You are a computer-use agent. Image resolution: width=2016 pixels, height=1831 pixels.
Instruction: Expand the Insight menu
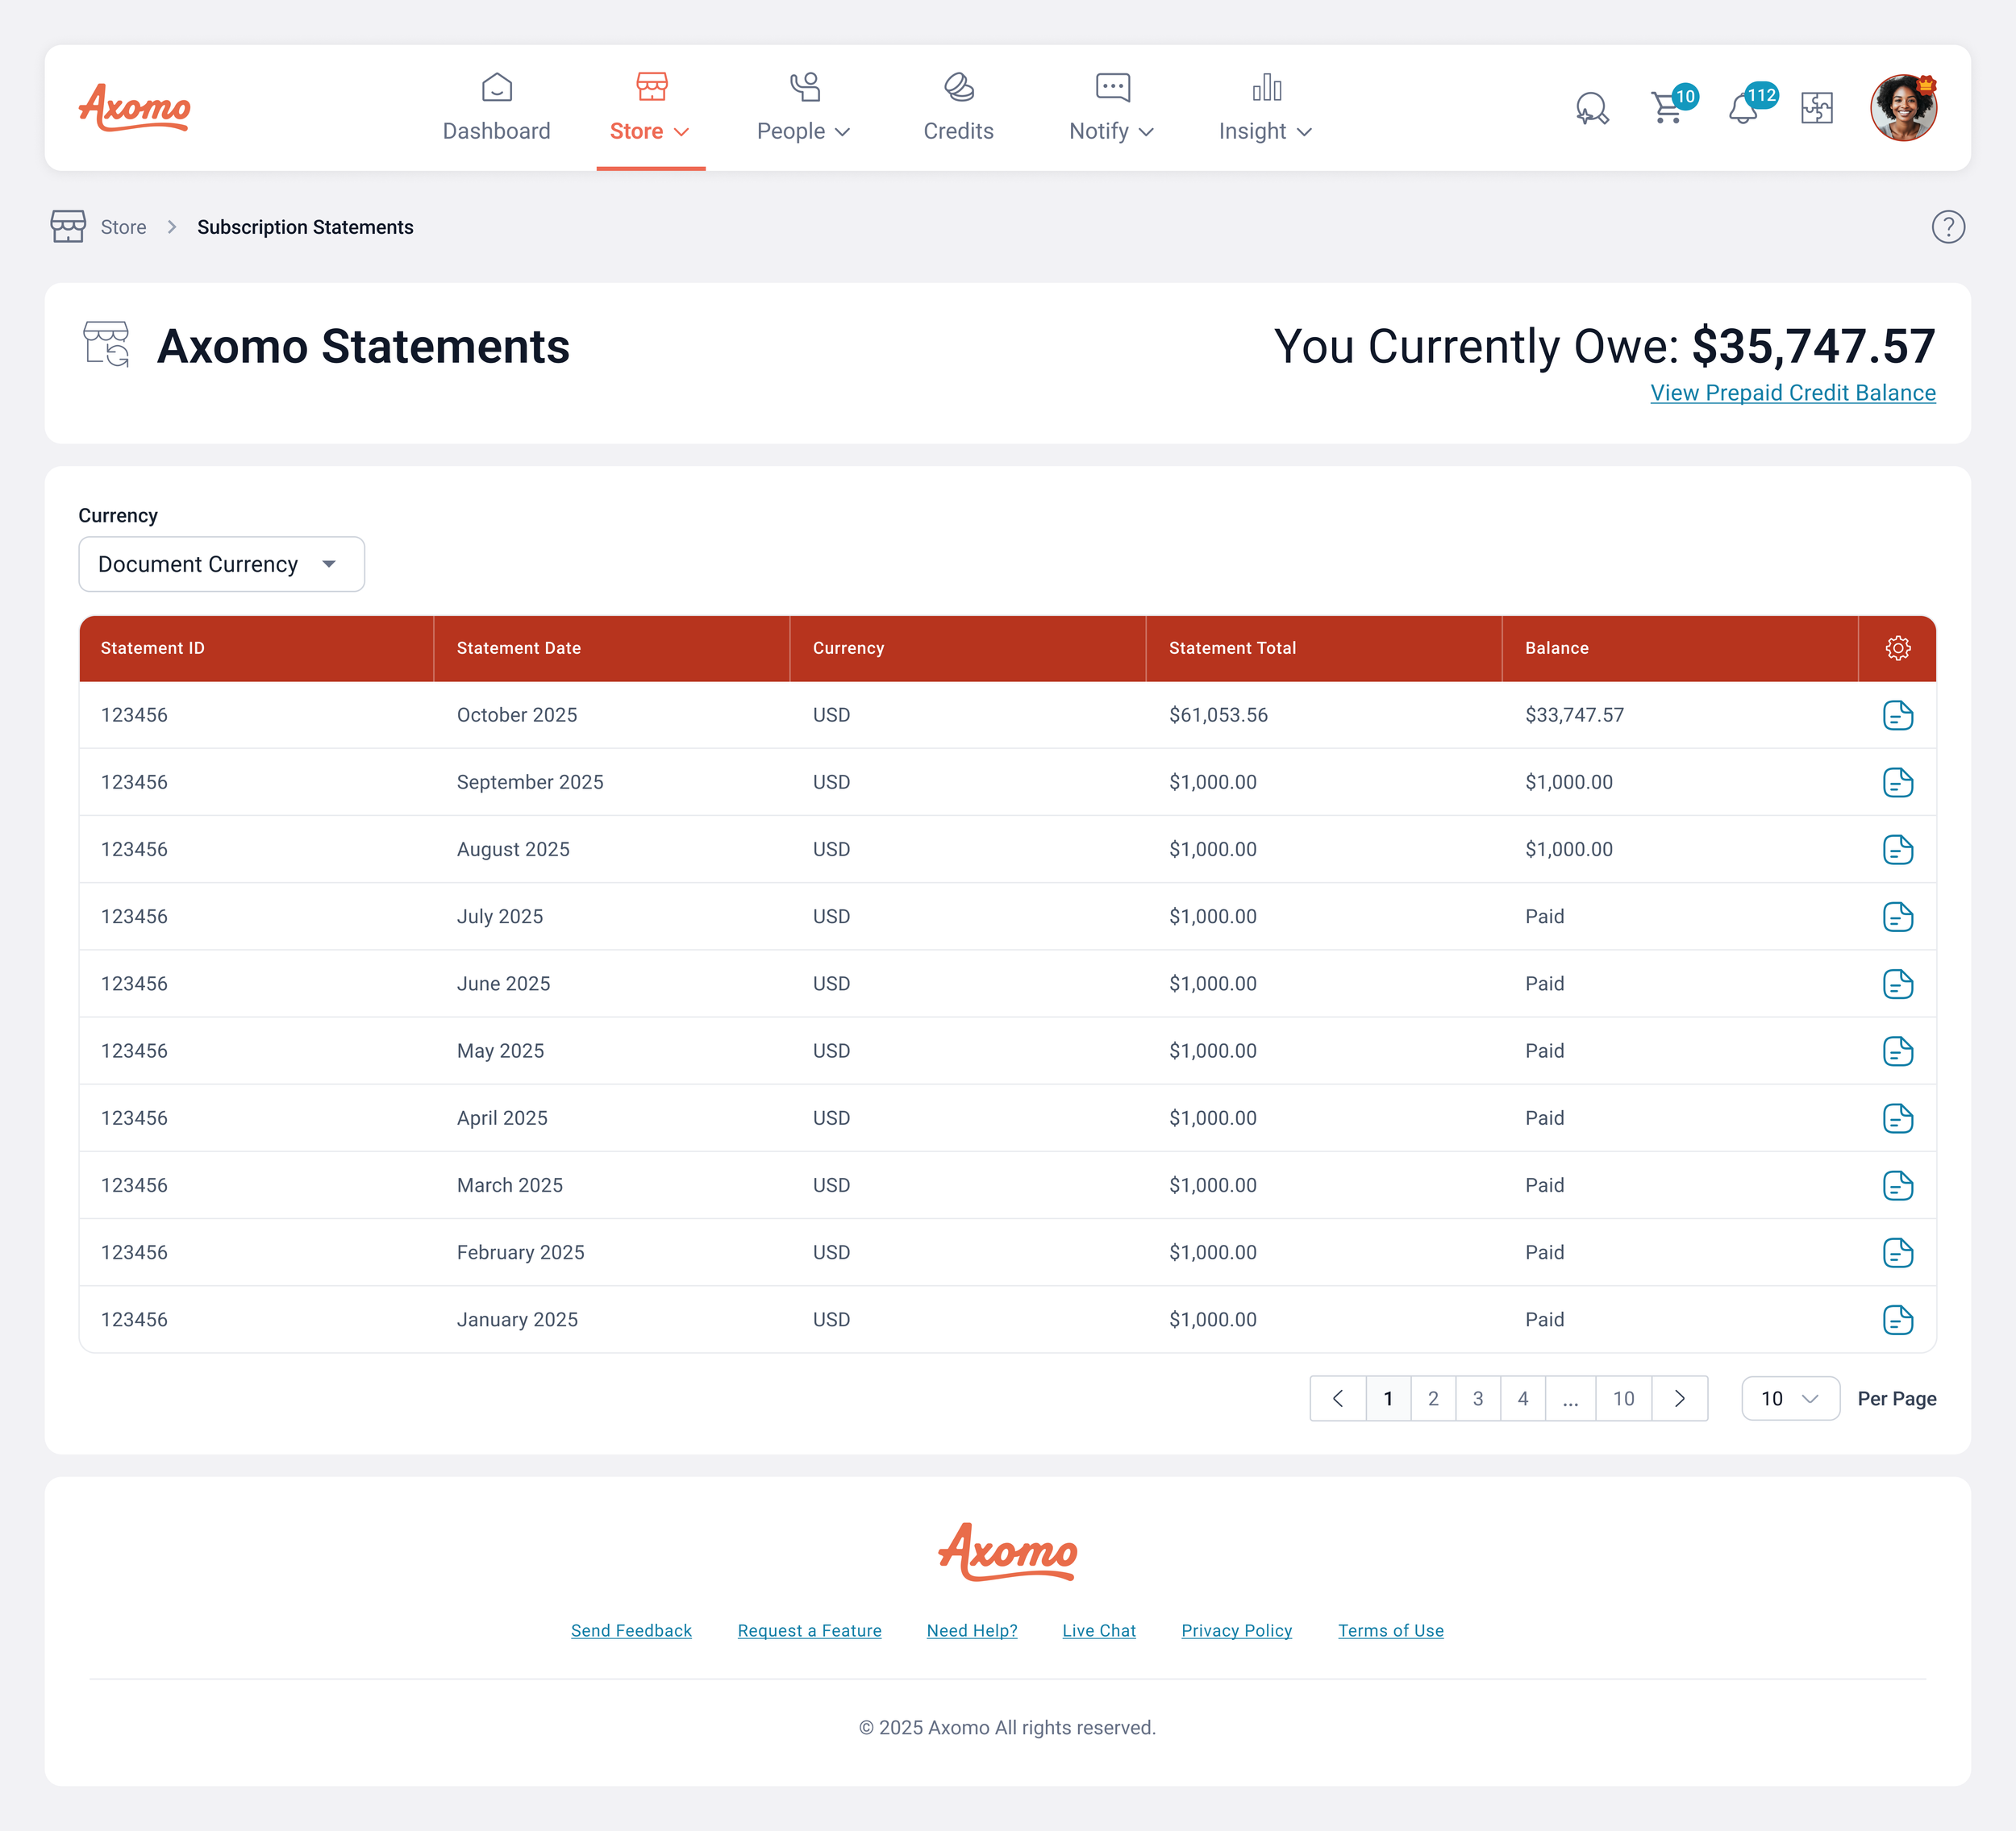point(1264,110)
